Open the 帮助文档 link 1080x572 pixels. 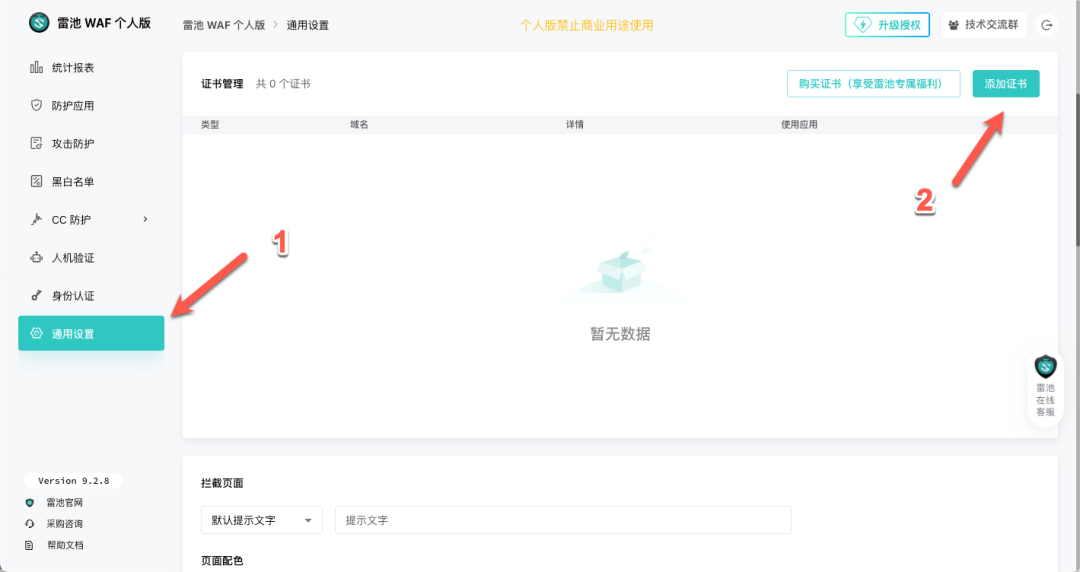pyautogui.click(x=65, y=545)
